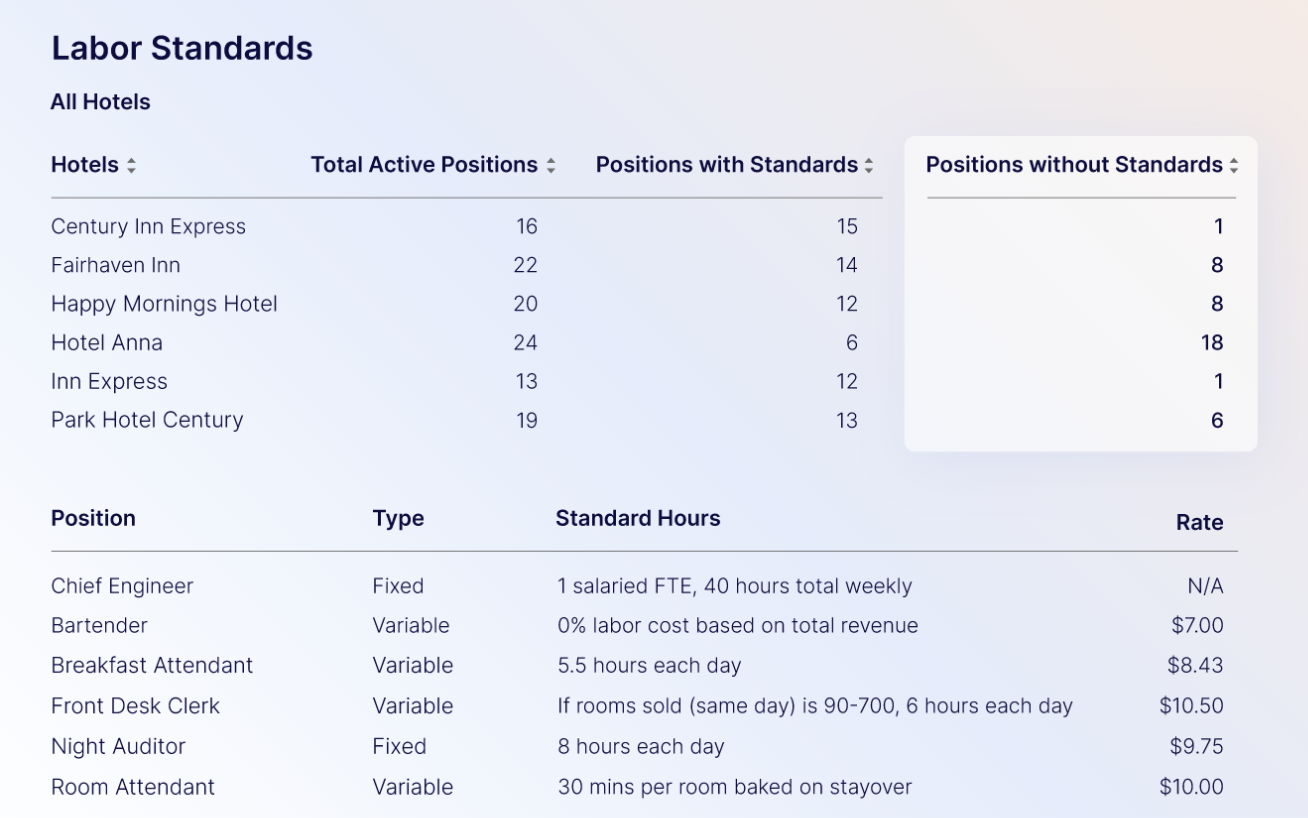The height and width of the screenshot is (818, 1308).
Task: Click the Chief Engineer position row
Action: pos(122,586)
